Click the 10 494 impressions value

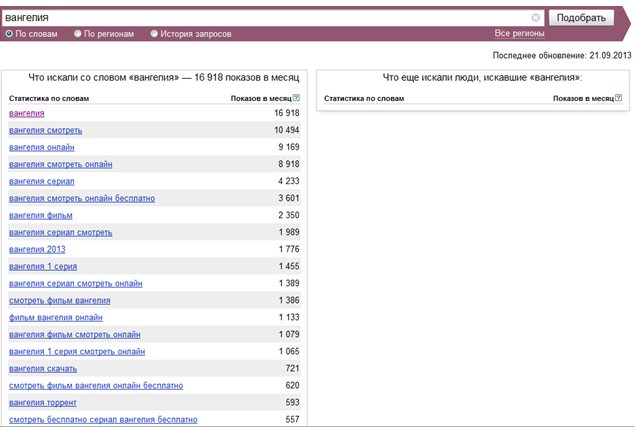coord(287,130)
